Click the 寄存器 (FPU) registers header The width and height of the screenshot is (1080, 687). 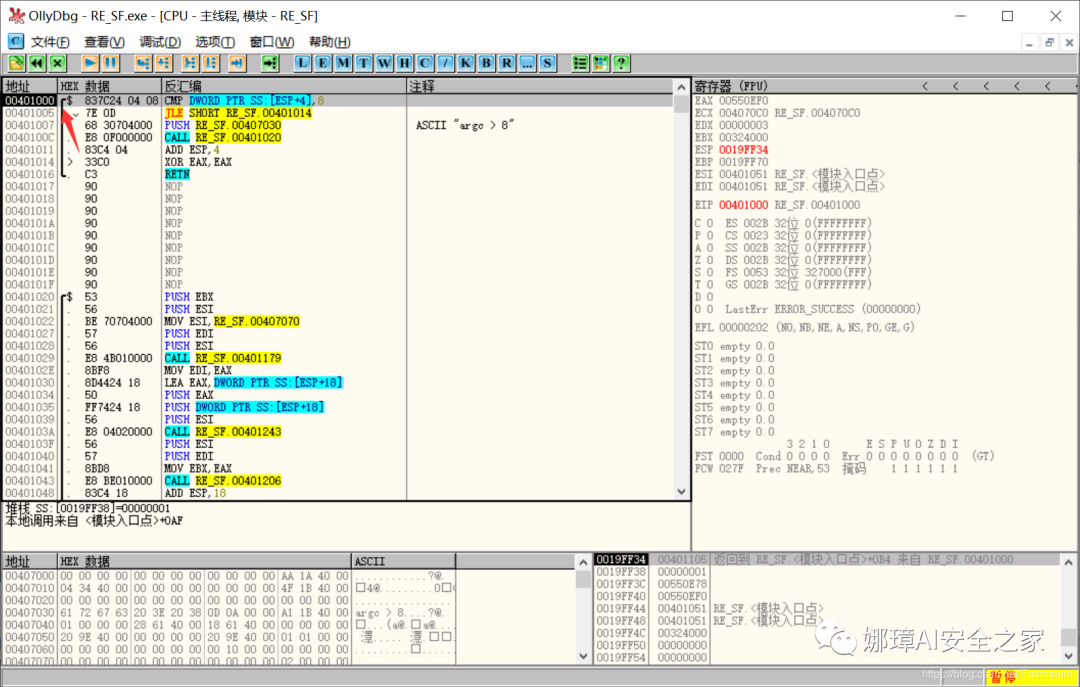pyautogui.click(x=731, y=86)
